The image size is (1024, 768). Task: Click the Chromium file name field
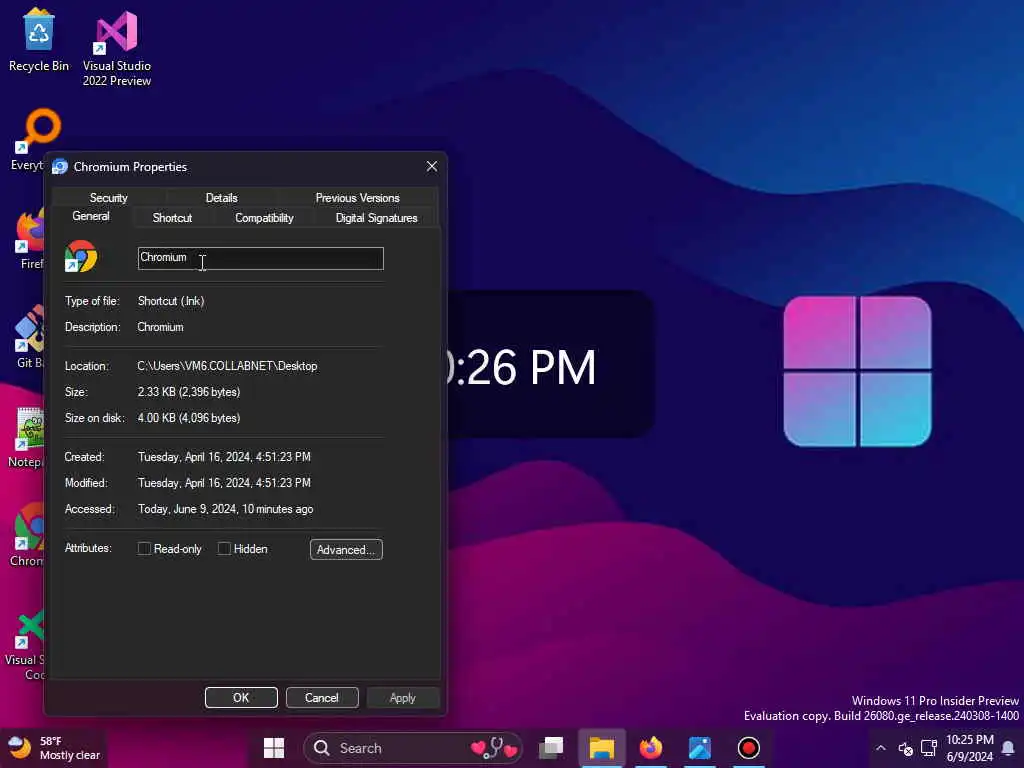point(261,258)
